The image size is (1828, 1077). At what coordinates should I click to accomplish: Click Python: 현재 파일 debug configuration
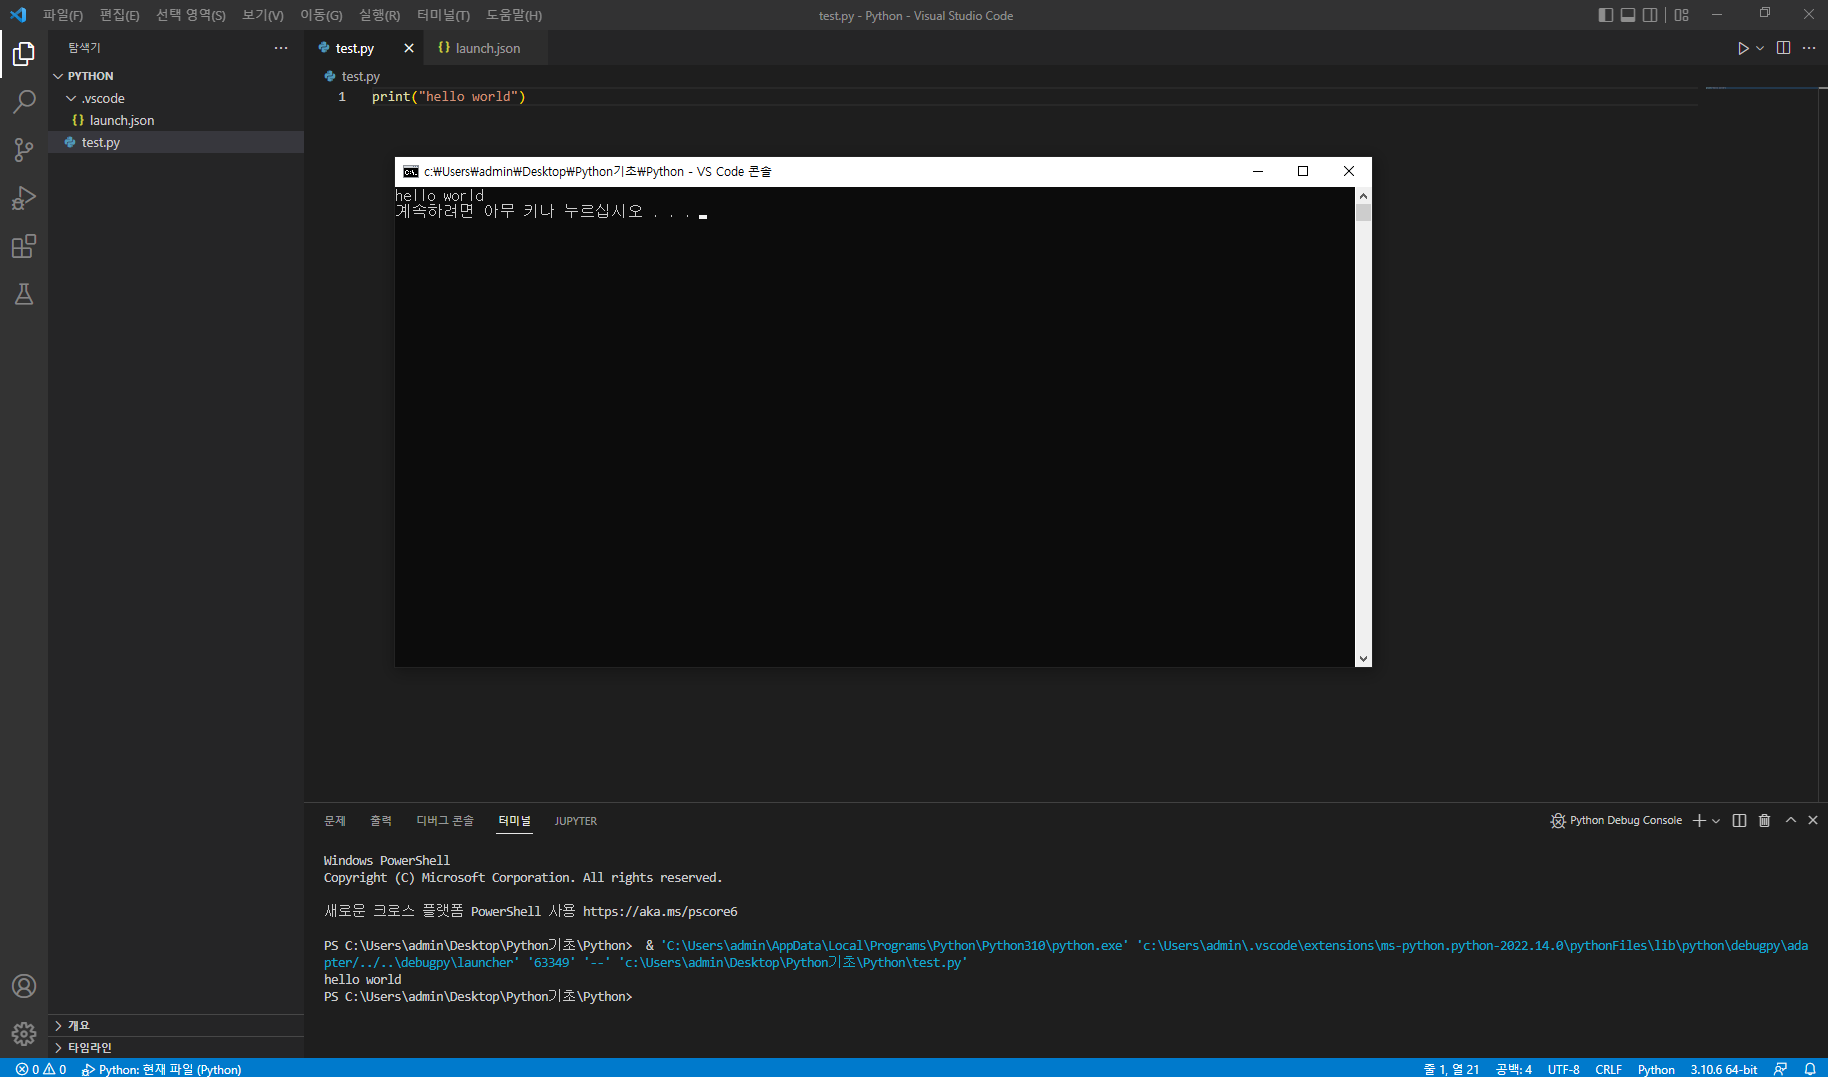(x=161, y=1069)
